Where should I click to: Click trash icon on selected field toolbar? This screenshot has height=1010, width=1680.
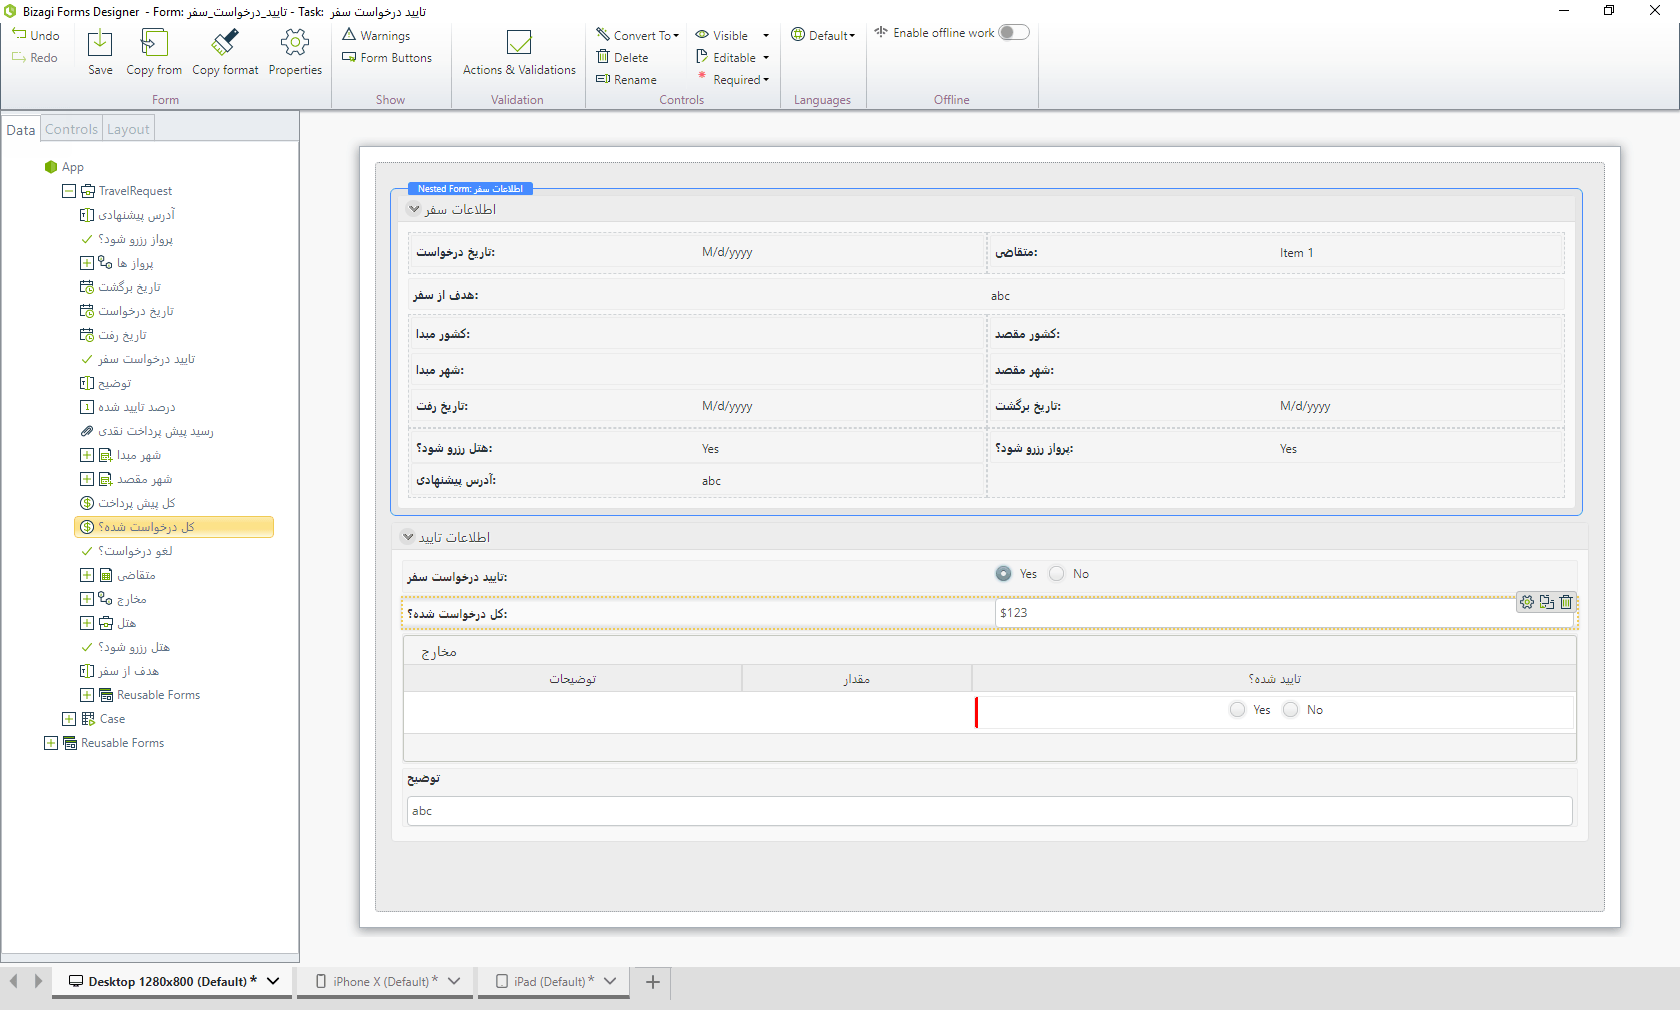coord(1566,602)
